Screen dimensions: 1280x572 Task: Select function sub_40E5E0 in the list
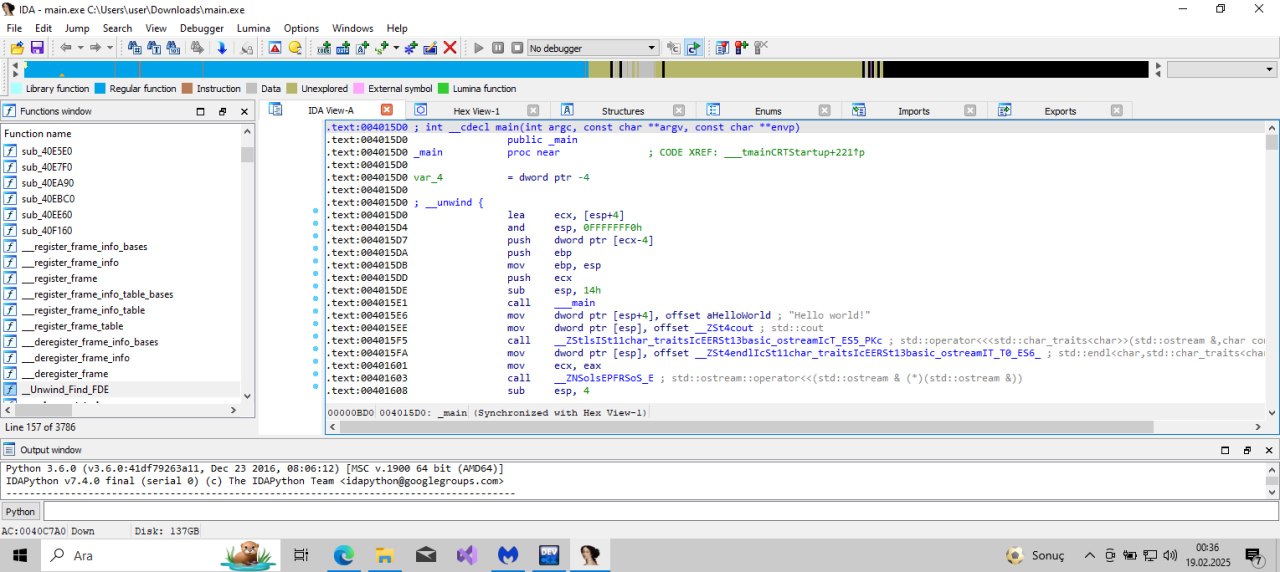click(120, 150)
